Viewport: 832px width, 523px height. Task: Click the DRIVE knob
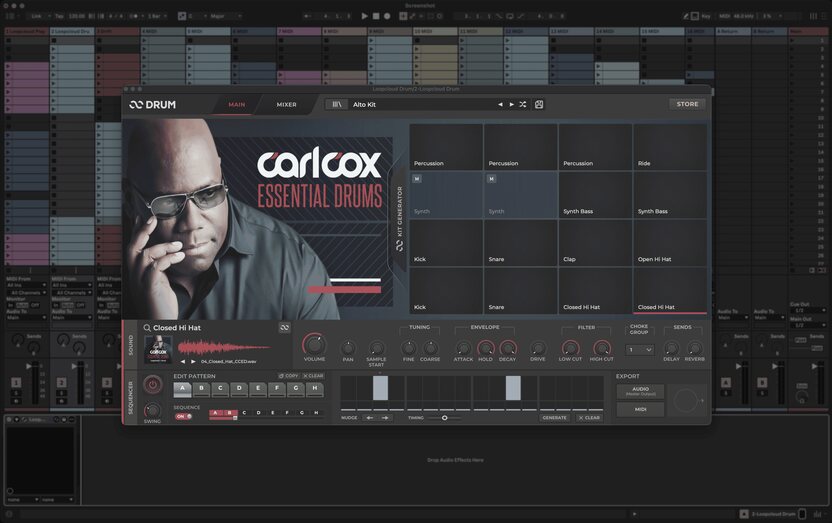click(538, 348)
